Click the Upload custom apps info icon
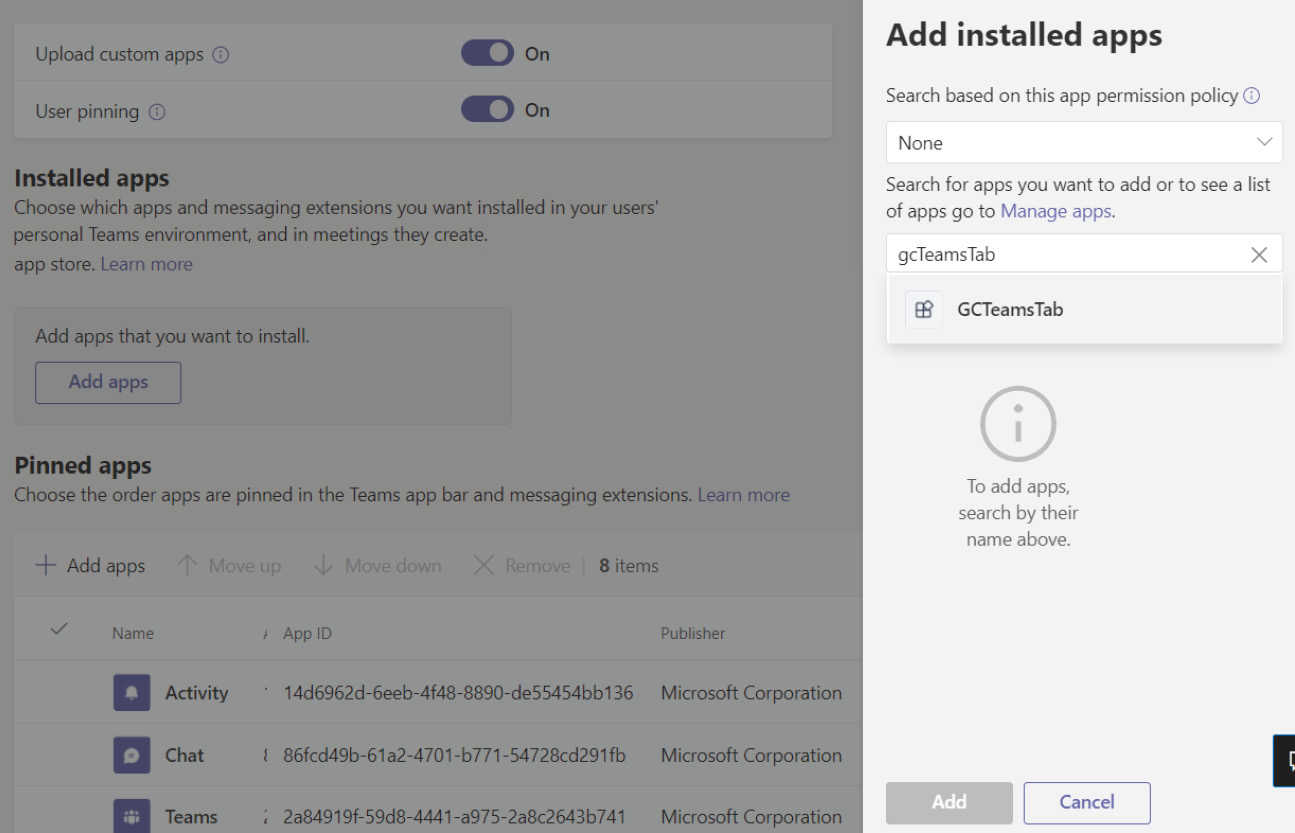Viewport: 1295px width, 833px height. coord(221,55)
